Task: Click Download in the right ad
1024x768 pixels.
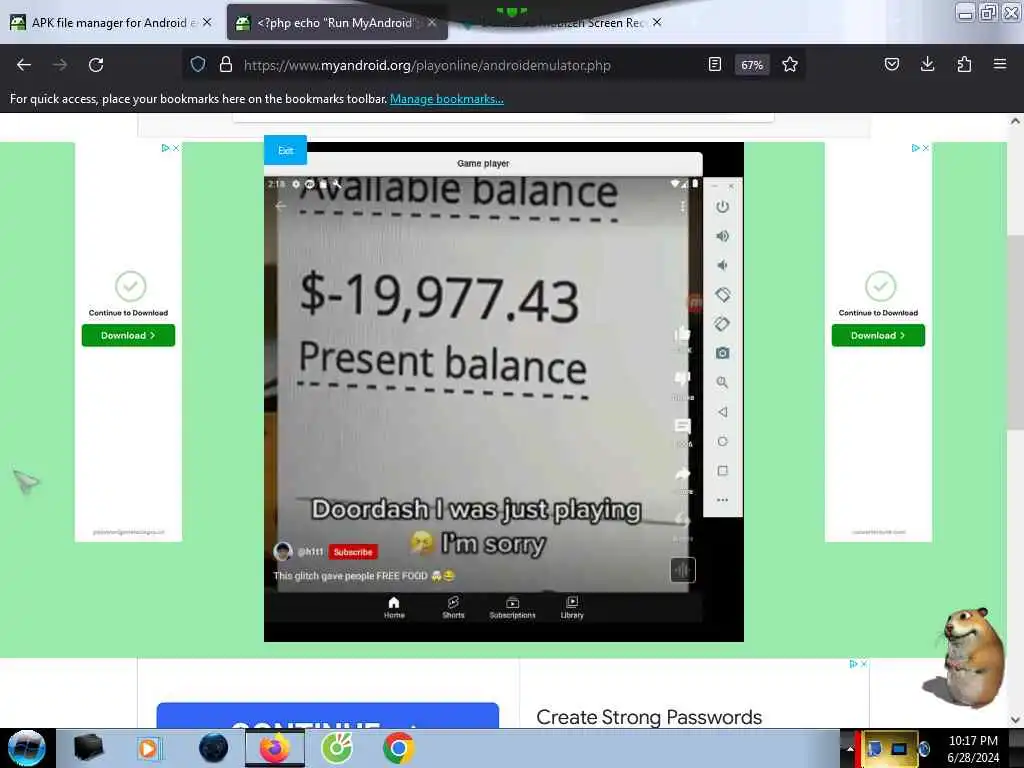Action: tap(878, 335)
